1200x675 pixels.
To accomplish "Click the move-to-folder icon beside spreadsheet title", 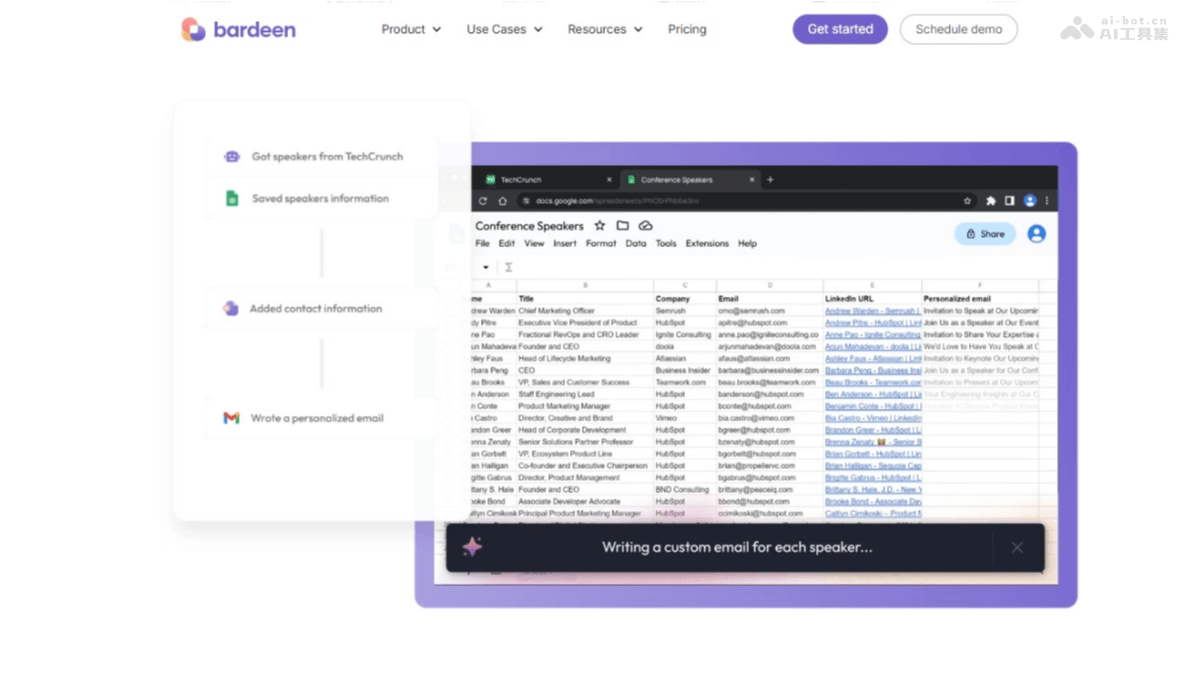I will 623,226.
